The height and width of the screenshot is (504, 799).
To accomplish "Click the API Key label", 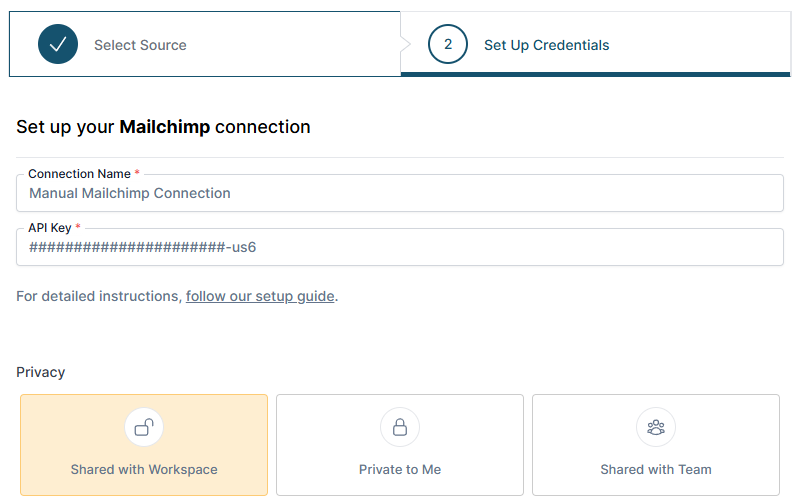I will 50,228.
